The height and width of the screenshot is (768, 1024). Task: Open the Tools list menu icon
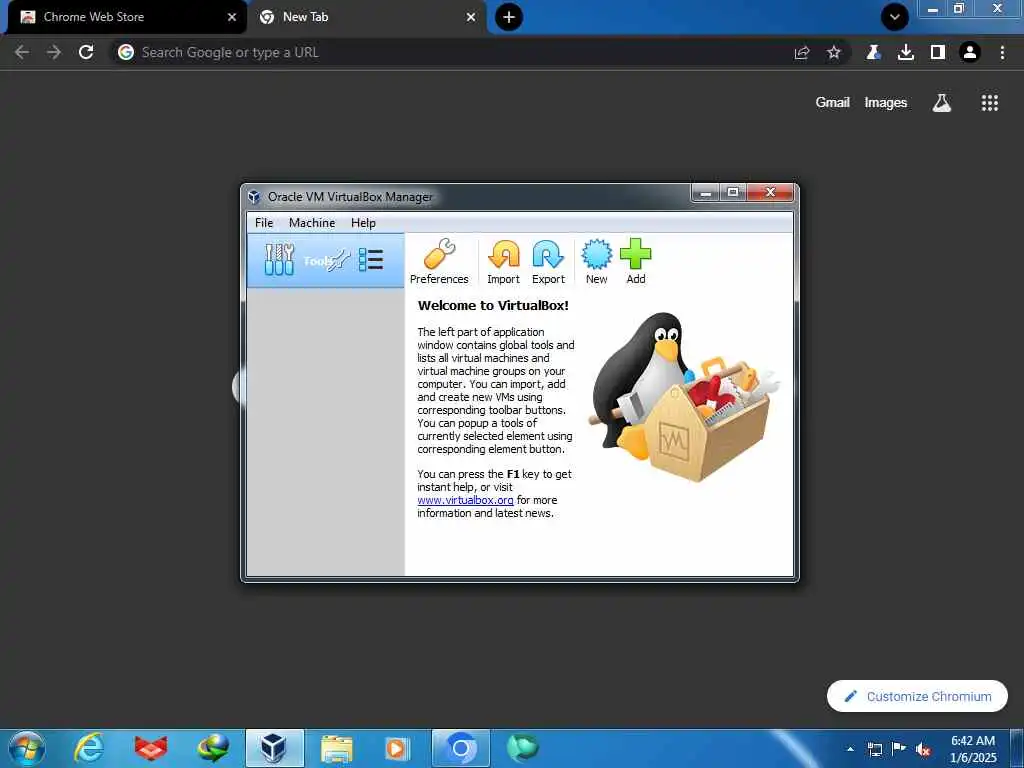(x=371, y=260)
